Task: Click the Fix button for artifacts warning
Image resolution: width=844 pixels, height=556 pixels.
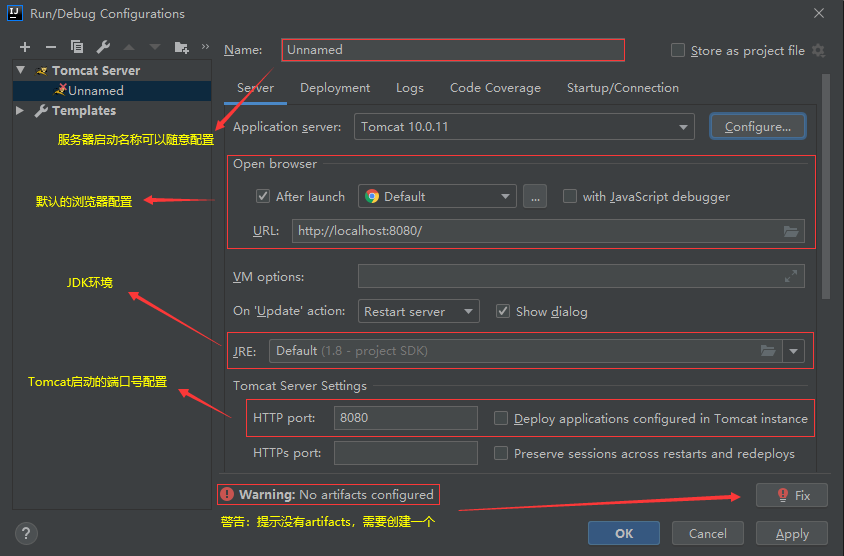Action: (792, 495)
